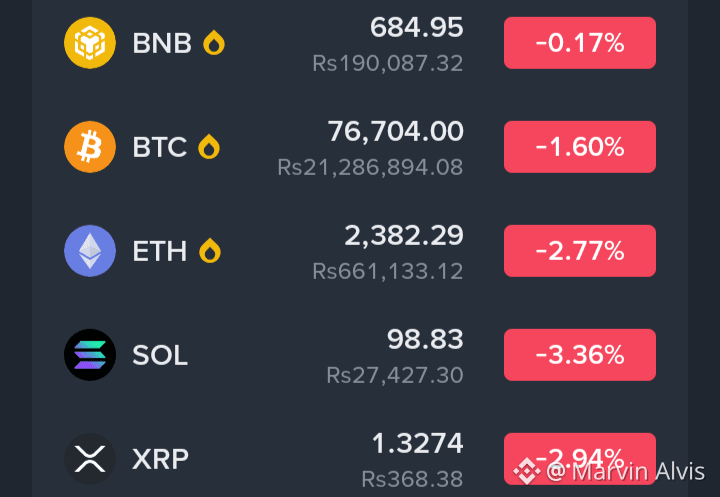Select the Bitcoin orange logo

click(x=90, y=147)
